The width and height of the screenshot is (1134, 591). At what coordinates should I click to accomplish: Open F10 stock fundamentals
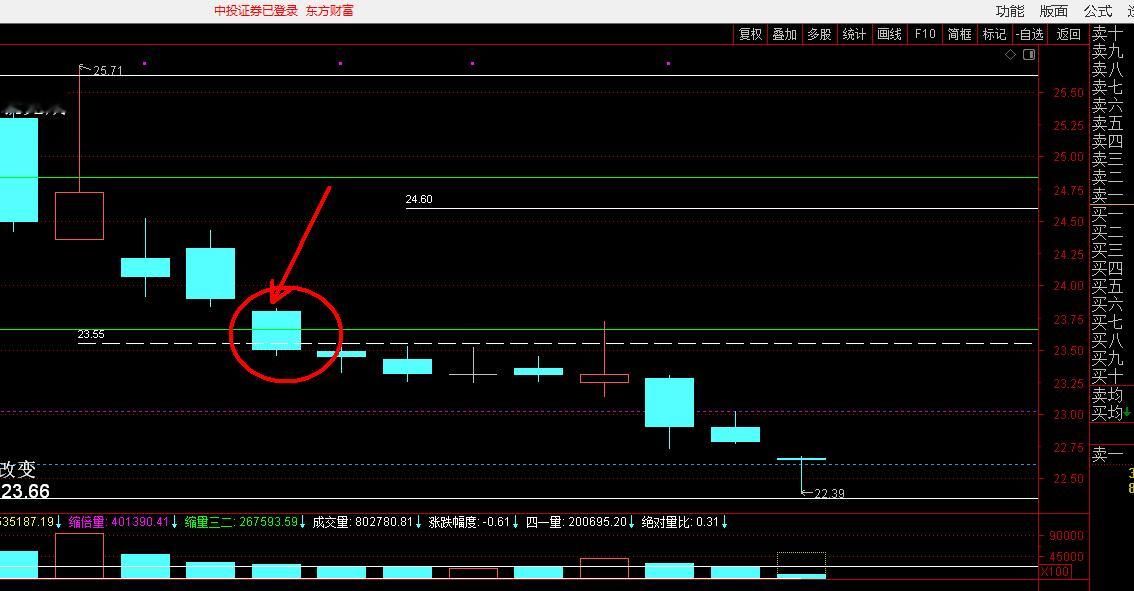pyautogui.click(x=923, y=33)
